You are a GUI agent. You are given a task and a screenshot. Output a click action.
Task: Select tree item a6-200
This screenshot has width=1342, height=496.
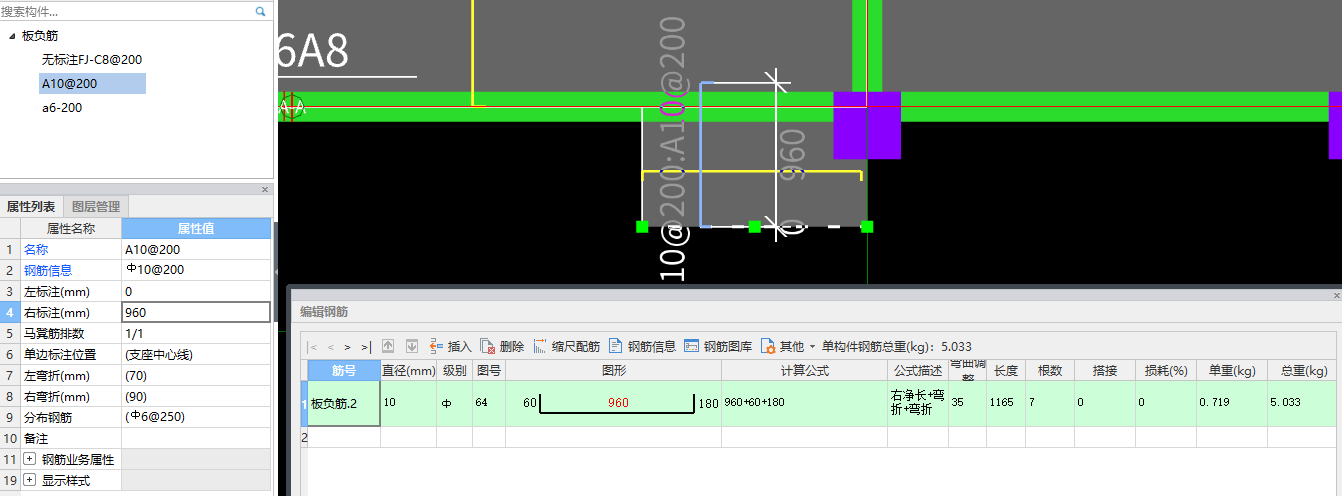coord(62,108)
